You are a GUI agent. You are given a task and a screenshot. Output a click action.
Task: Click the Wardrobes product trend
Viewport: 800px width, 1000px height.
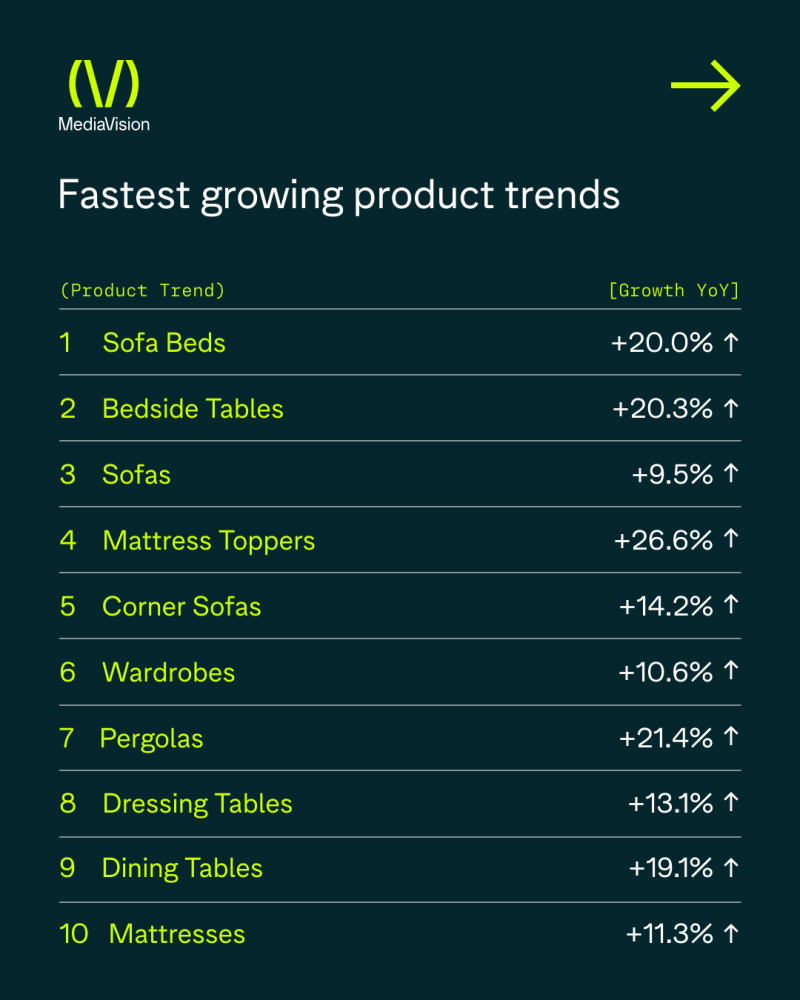[168, 672]
